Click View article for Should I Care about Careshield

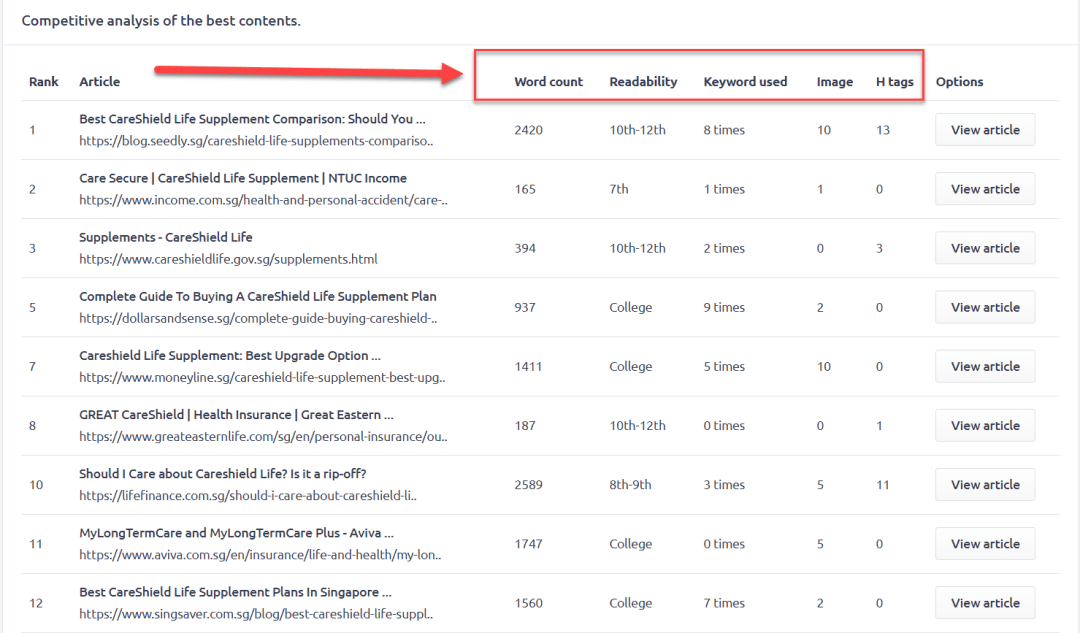click(985, 485)
